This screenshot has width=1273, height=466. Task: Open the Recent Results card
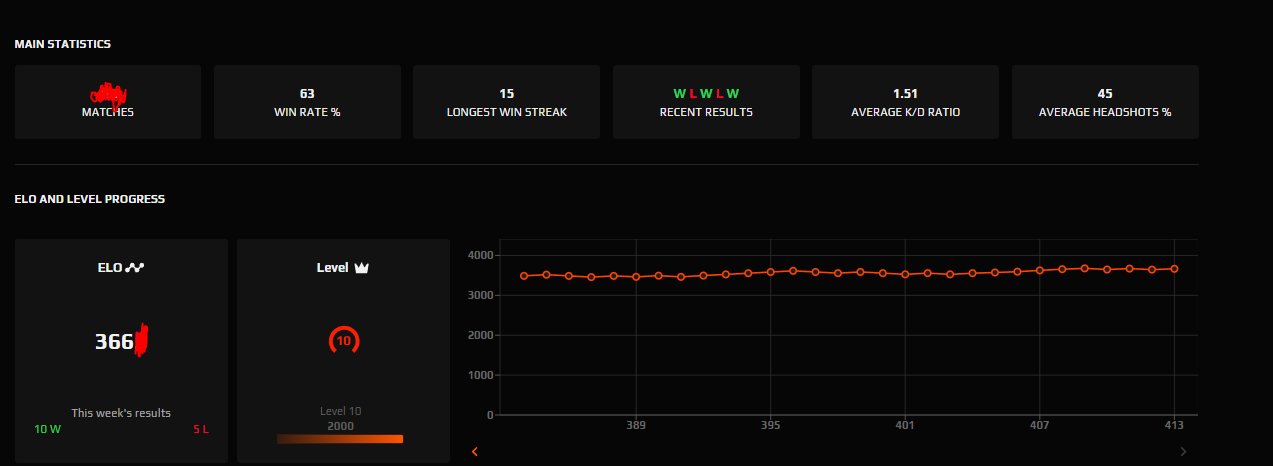(x=706, y=102)
